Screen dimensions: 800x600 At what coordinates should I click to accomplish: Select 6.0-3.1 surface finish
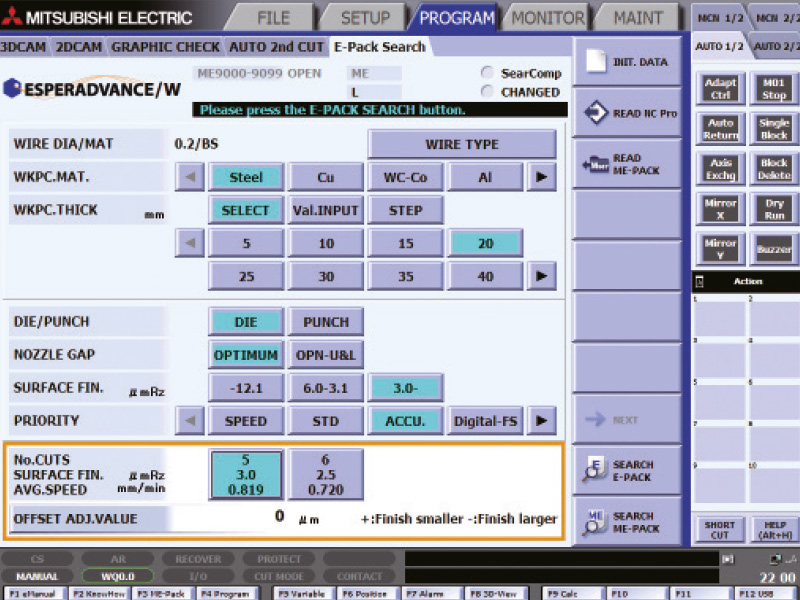[326, 388]
